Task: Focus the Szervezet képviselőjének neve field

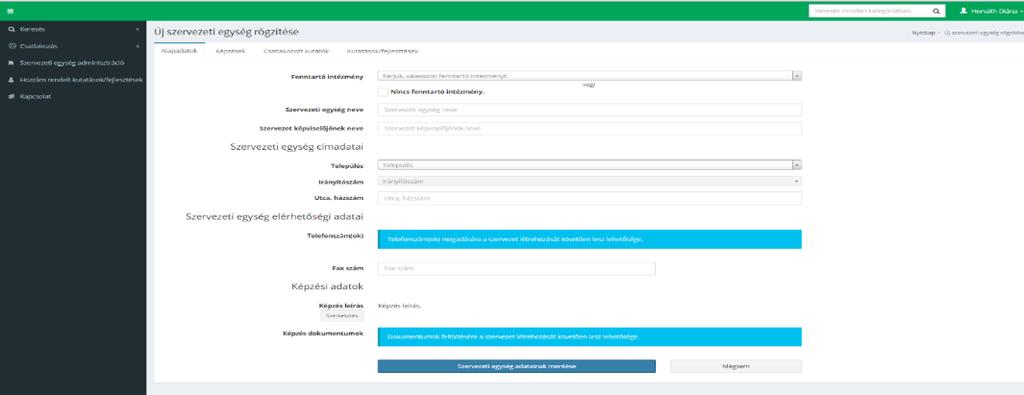Action: pyautogui.click(x=589, y=129)
